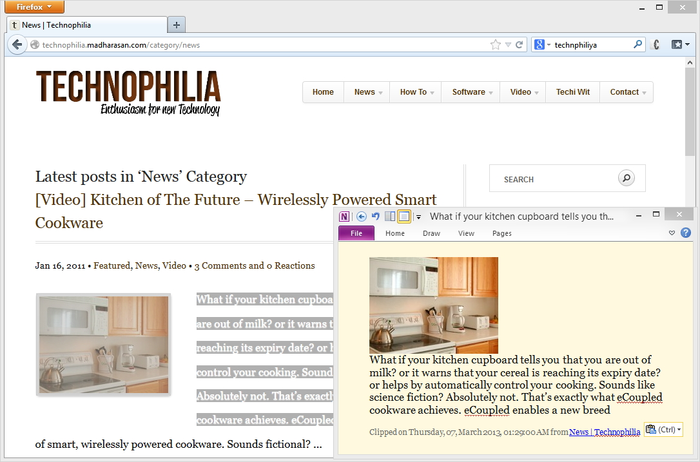This screenshot has width=700, height=462.
Task: Click the Technophilia tab favicon
Action: click(x=14, y=25)
